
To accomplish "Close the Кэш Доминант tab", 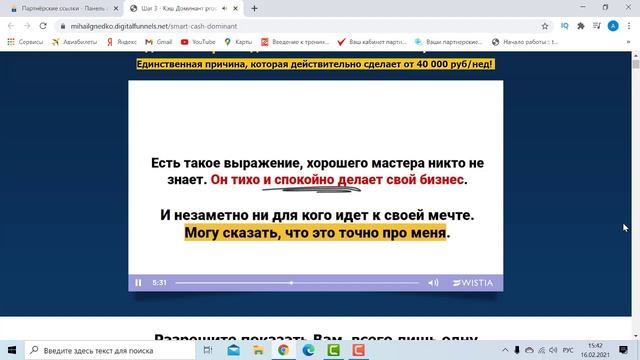I will pos(236,8).
